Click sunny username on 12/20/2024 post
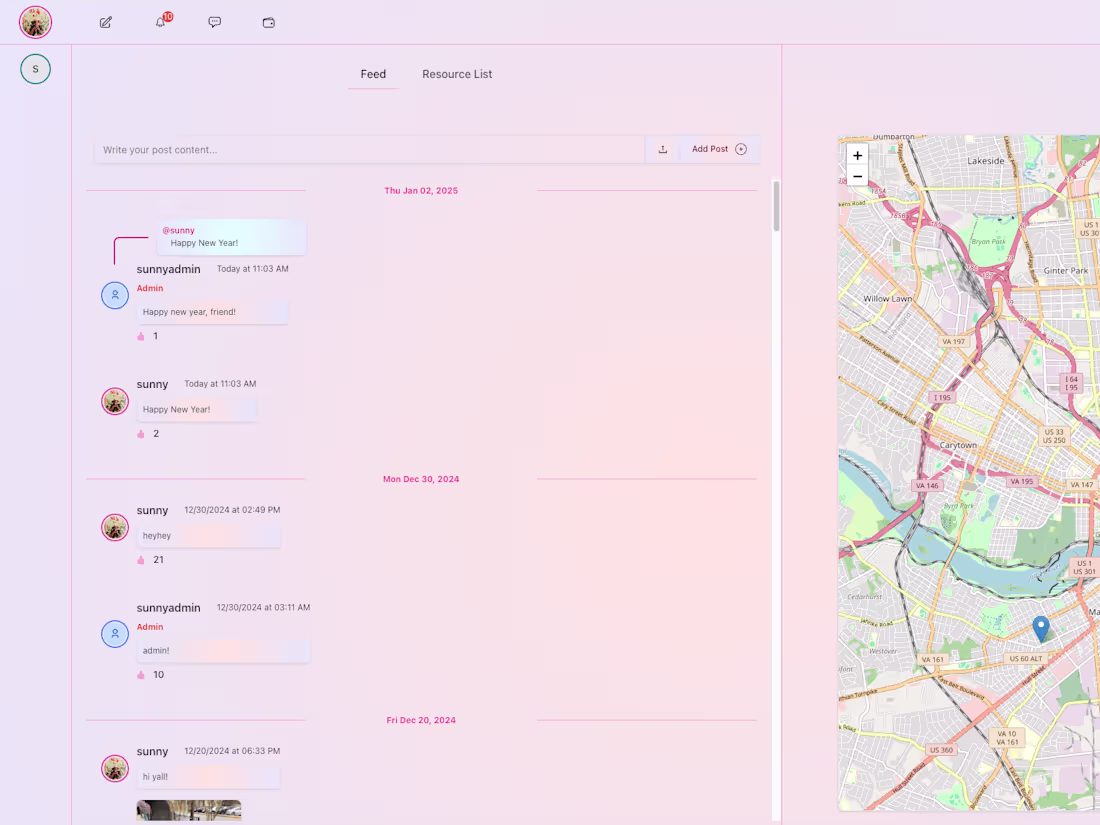 pyautogui.click(x=152, y=751)
